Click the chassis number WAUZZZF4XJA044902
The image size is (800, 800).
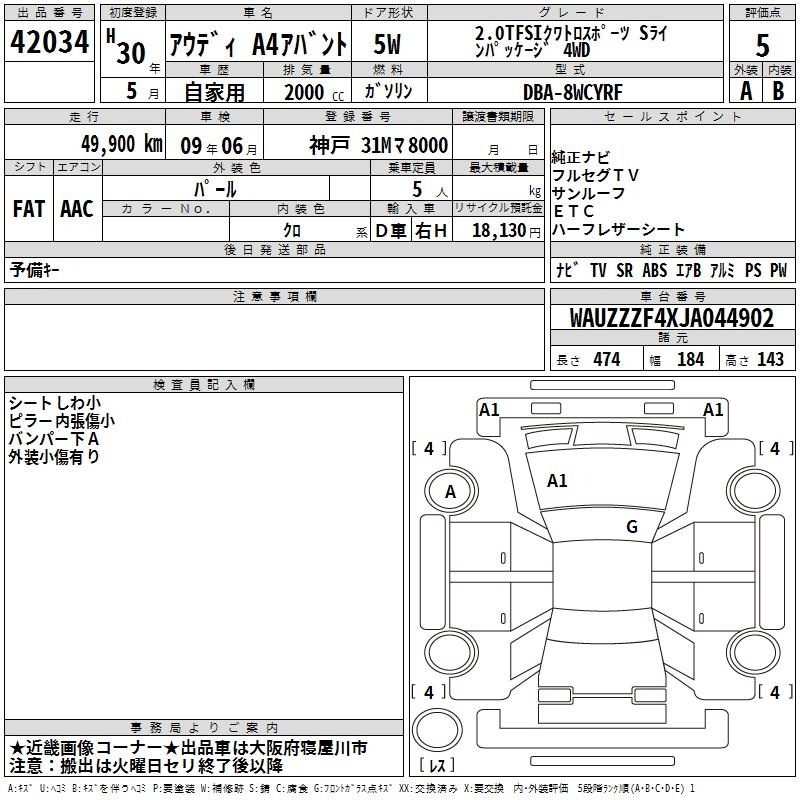click(x=671, y=318)
